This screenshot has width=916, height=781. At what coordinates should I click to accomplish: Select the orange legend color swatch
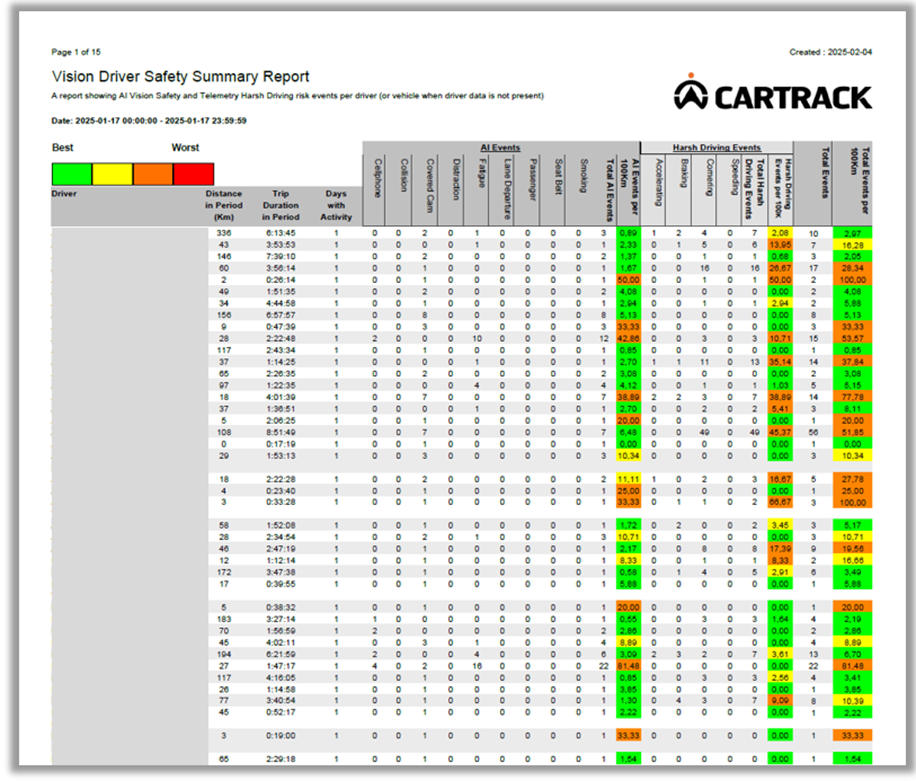pyautogui.click(x=153, y=174)
